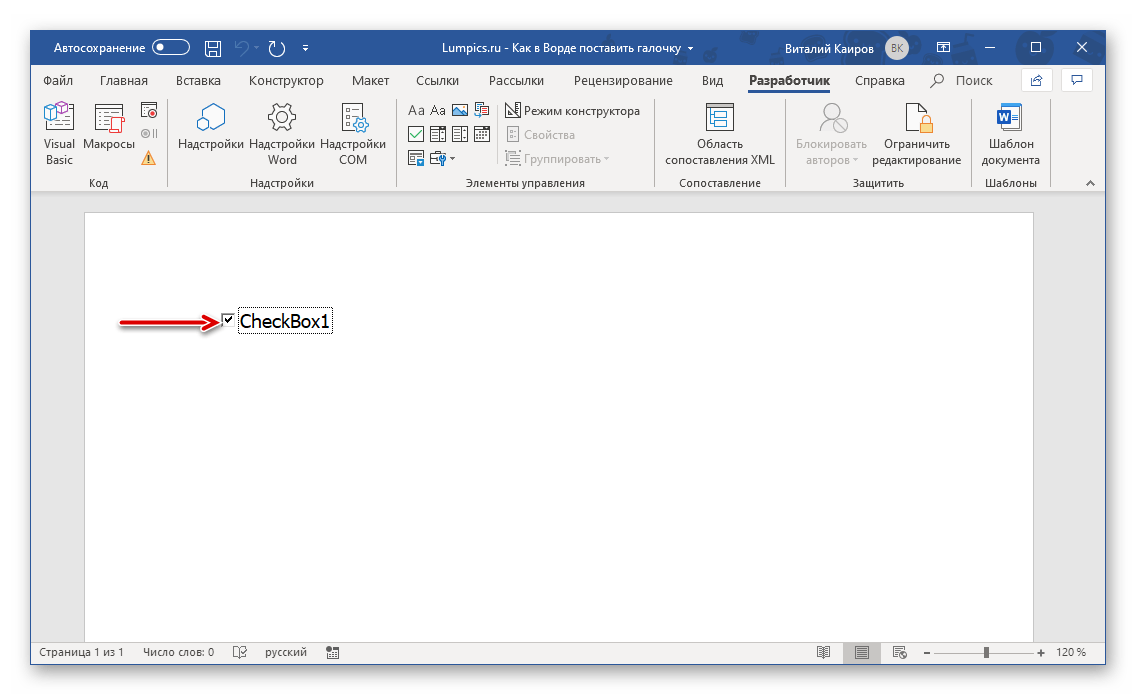Toggle Режим конструктора design mode
1136x695 pixels.
tap(572, 111)
